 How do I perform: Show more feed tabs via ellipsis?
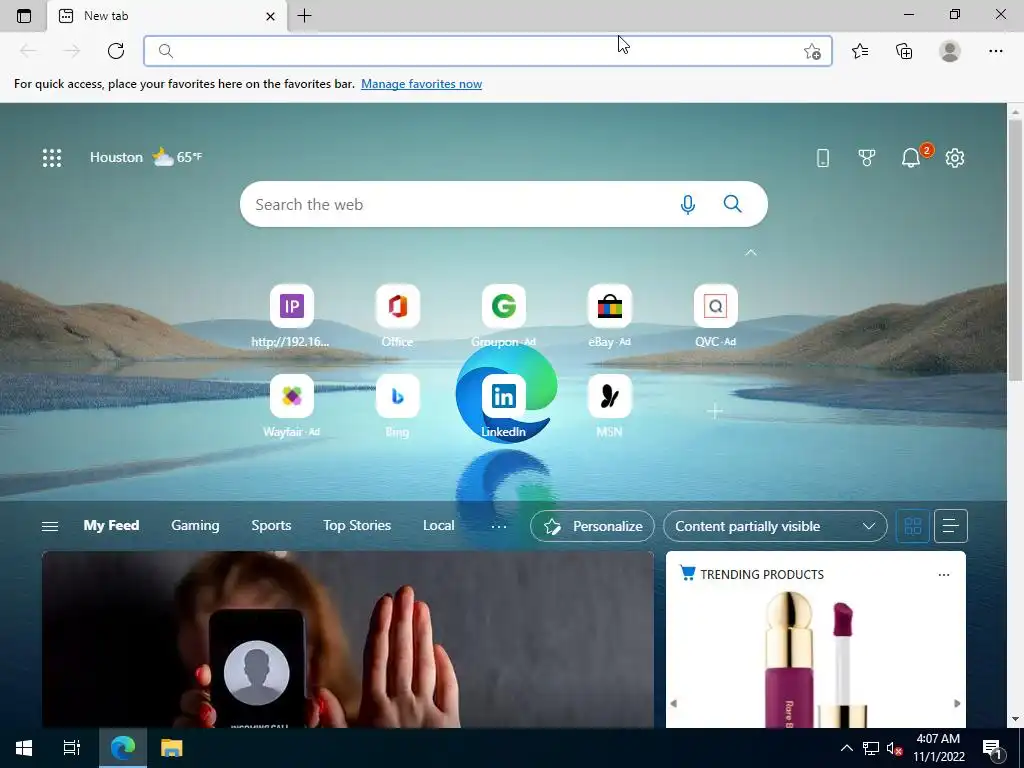click(498, 526)
